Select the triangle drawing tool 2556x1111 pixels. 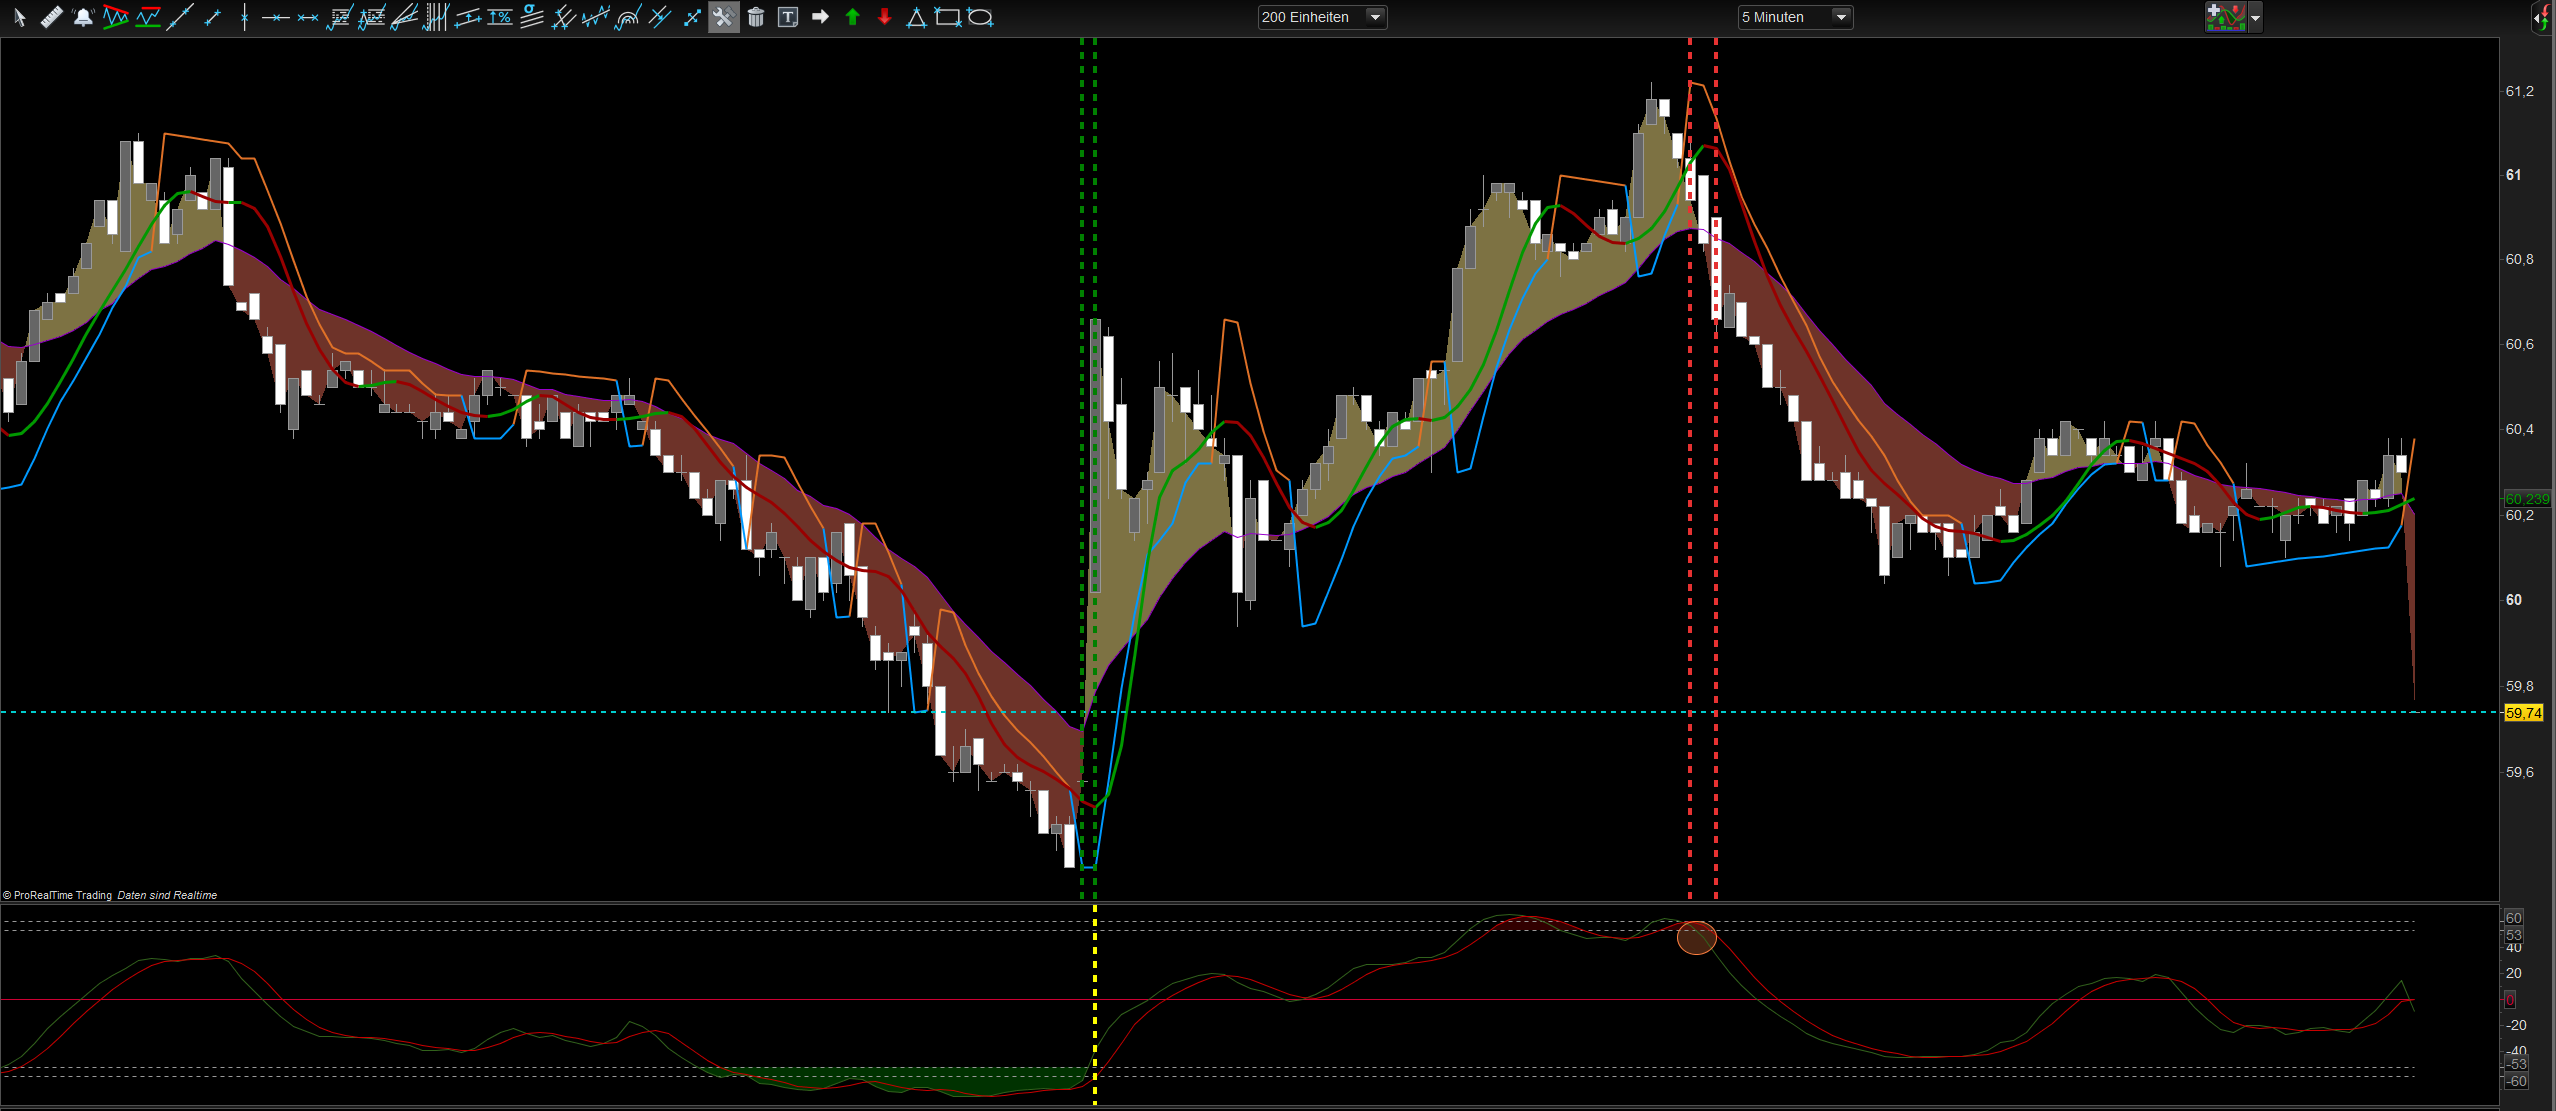tap(916, 17)
